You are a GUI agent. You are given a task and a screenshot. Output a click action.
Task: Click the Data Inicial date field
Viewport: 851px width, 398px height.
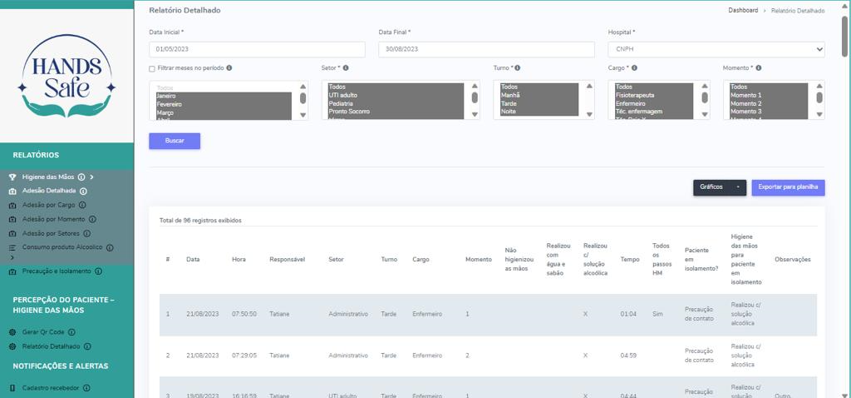257,49
